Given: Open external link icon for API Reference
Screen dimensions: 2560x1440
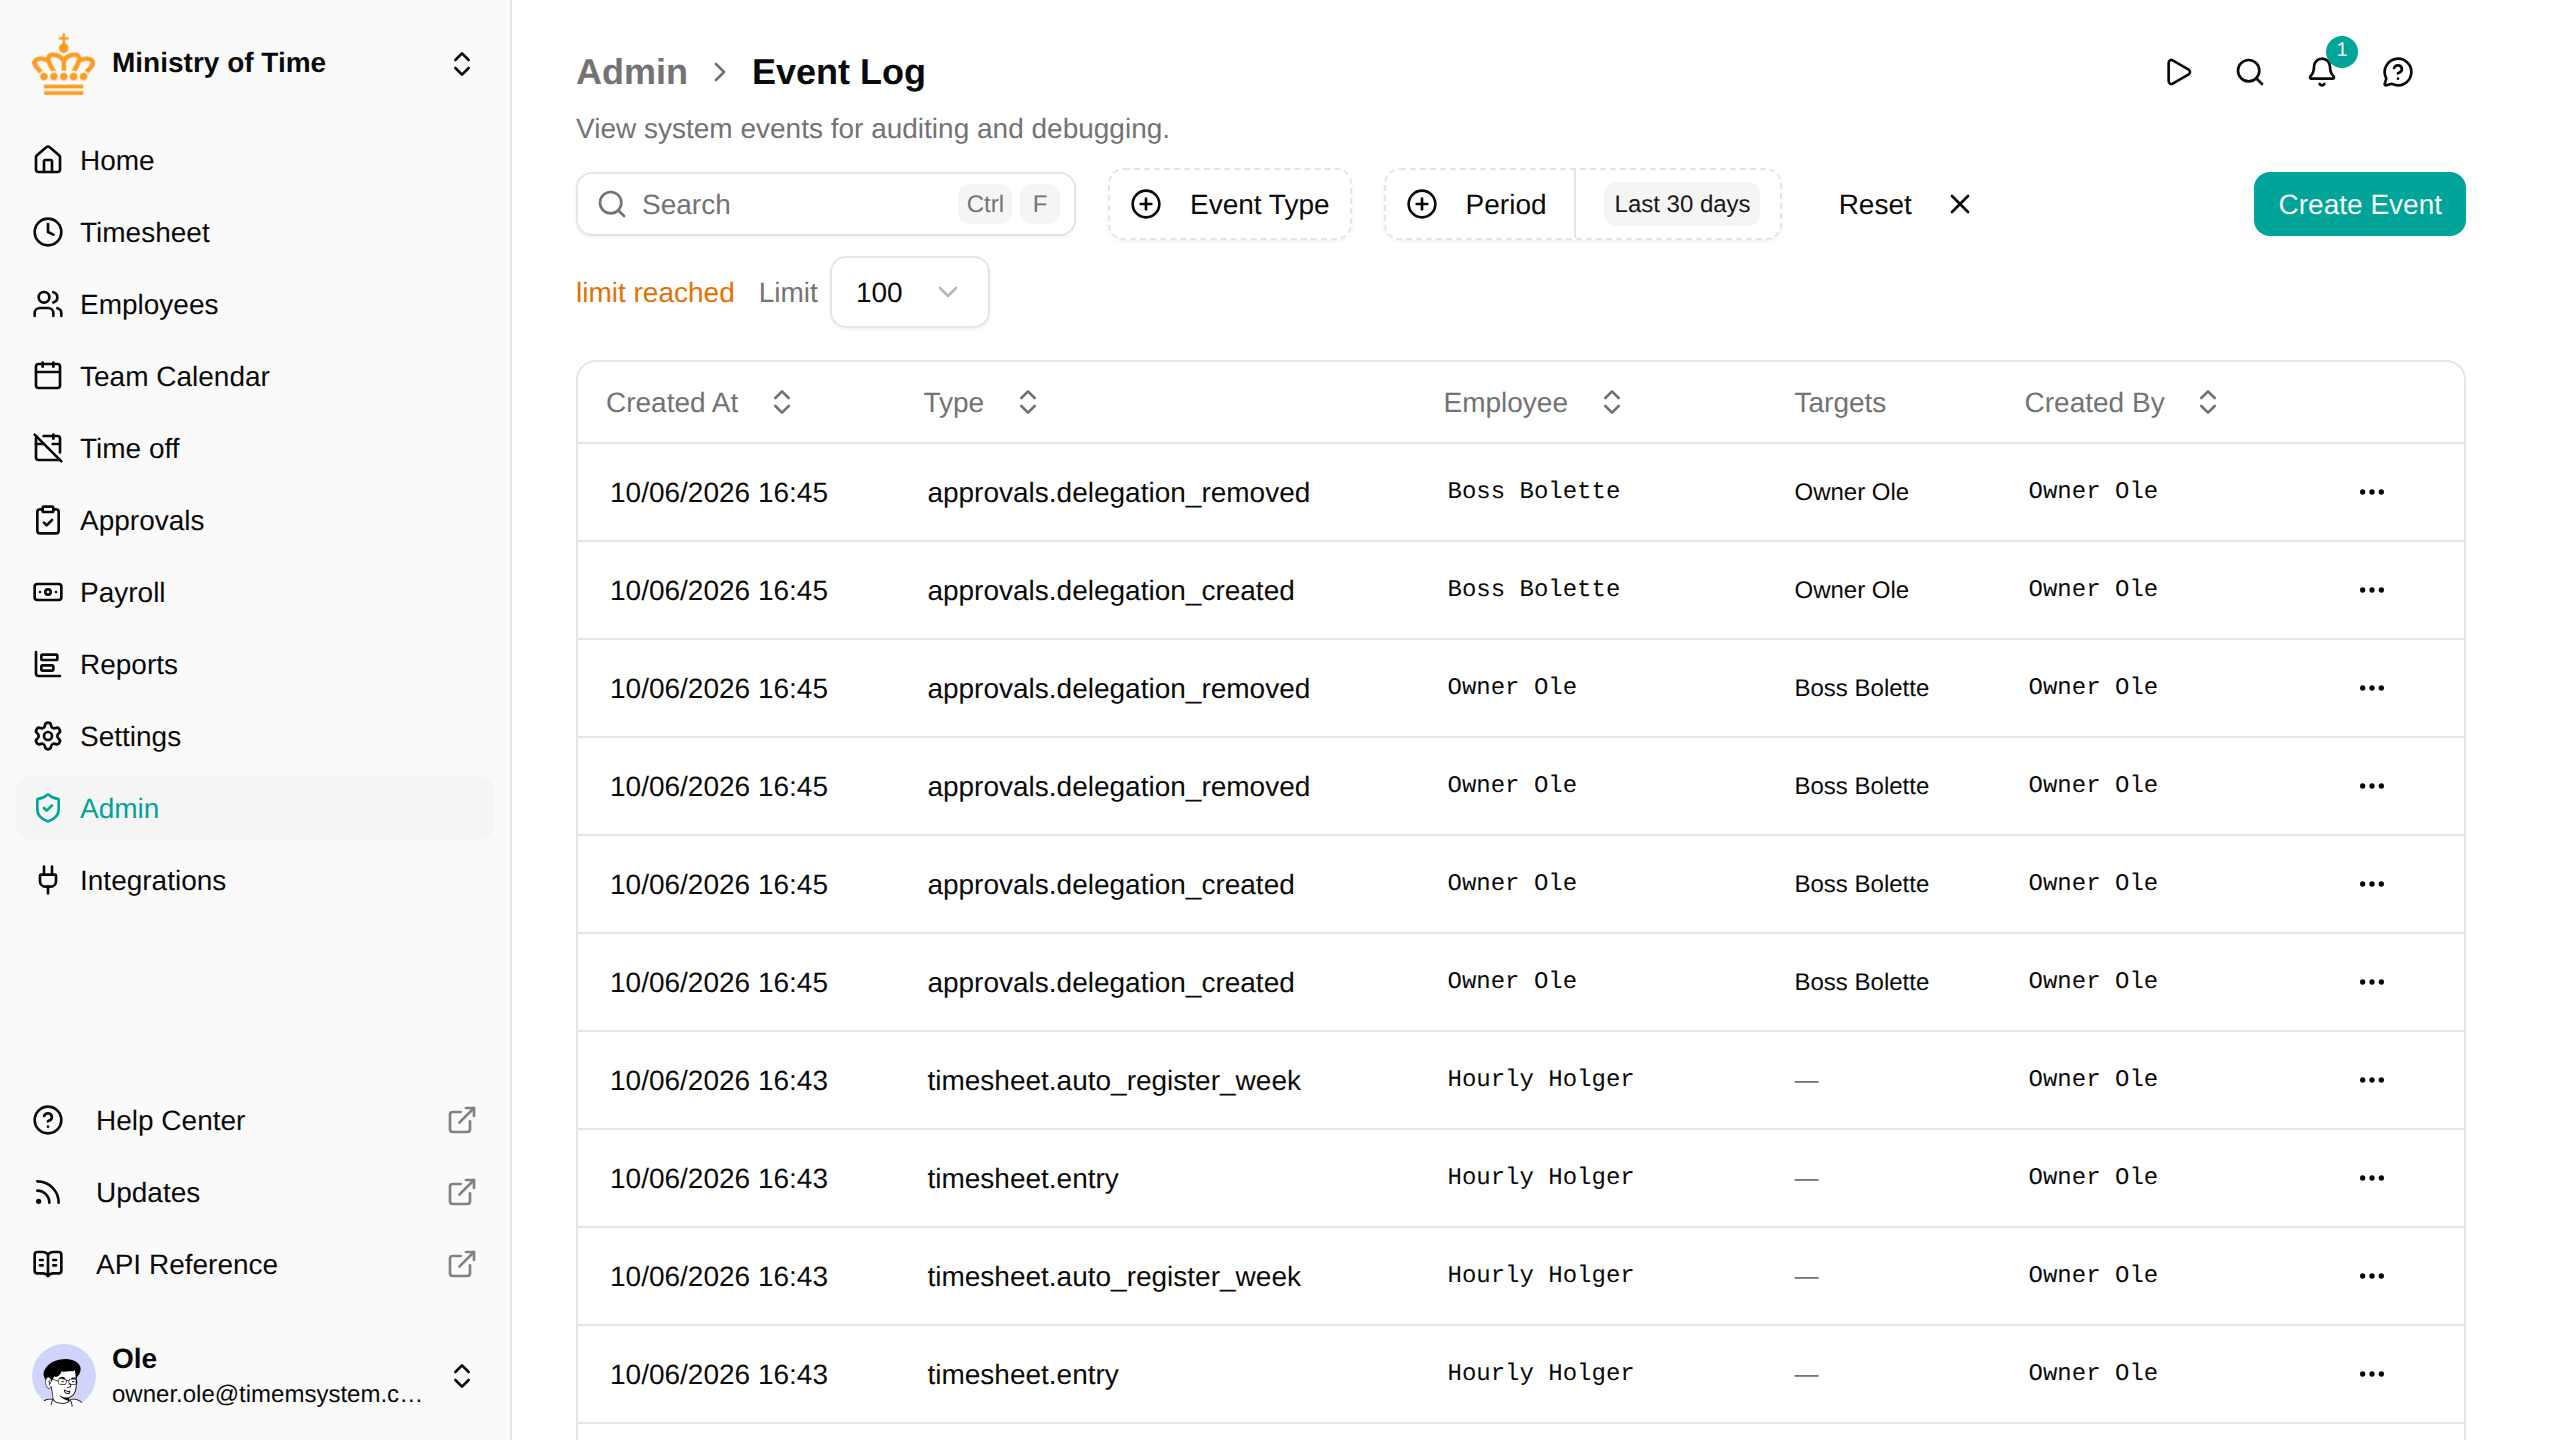Looking at the screenshot, I should point(461,1264).
